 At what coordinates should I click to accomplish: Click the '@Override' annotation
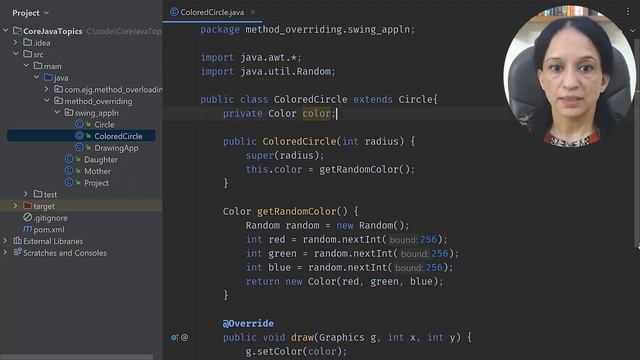point(248,324)
